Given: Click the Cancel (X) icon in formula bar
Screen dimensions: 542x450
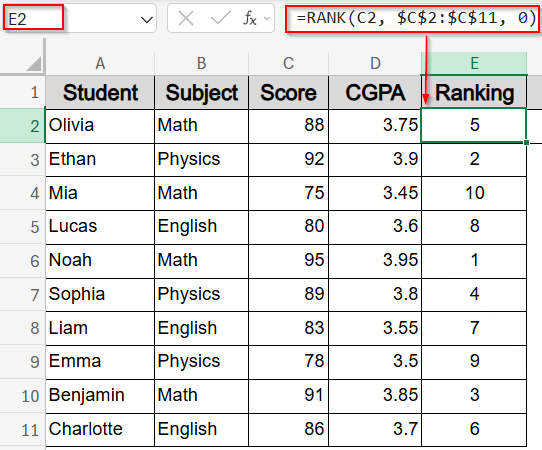Looking at the screenshot, I should [x=186, y=18].
